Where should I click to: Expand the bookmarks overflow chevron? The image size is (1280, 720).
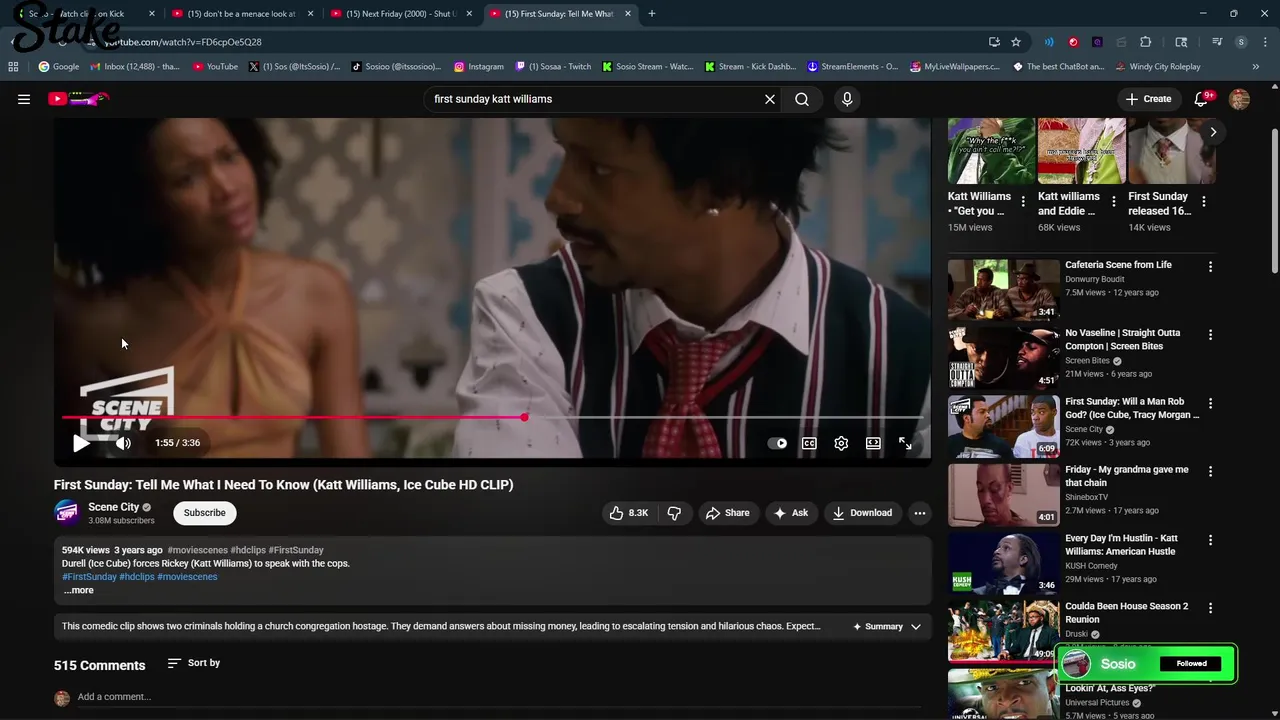point(1256,67)
